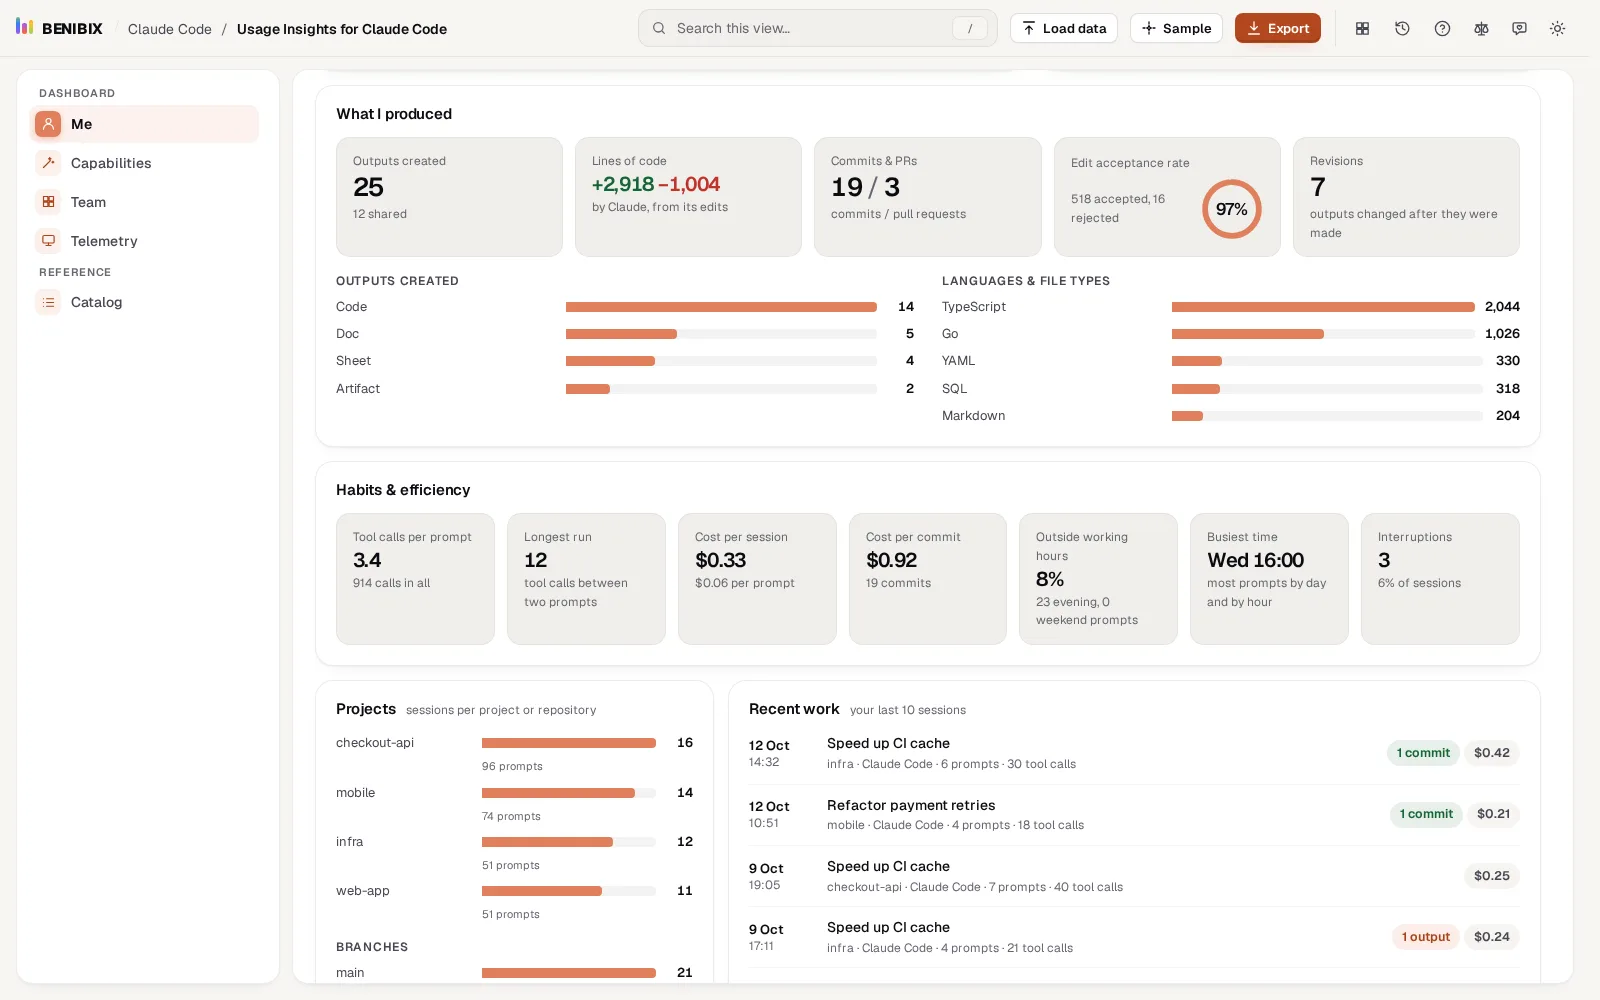Image resolution: width=1600 pixels, height=1000 pixels.
Task: Open the help question mark icon
Action: coord(1442,28)
